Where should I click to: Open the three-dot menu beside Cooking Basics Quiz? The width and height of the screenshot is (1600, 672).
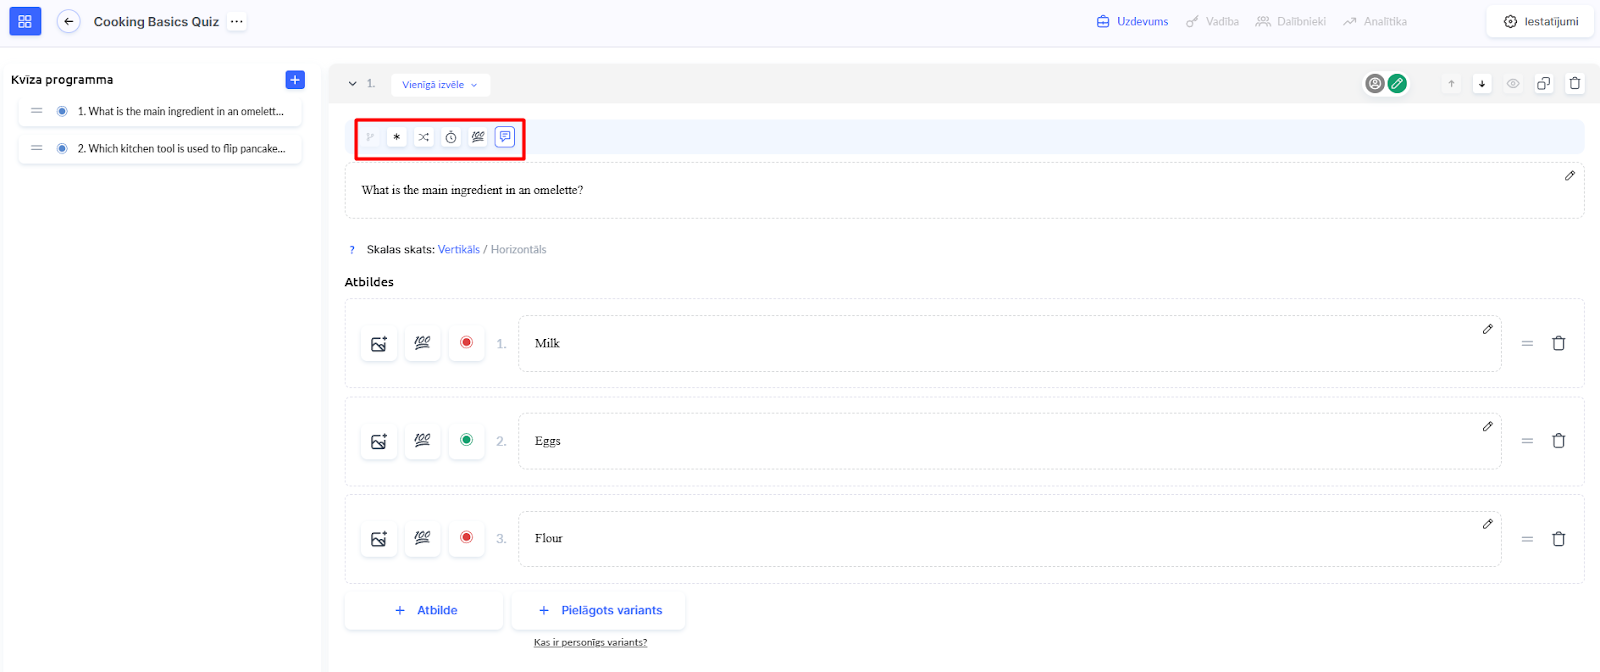(x=236, y=21)
